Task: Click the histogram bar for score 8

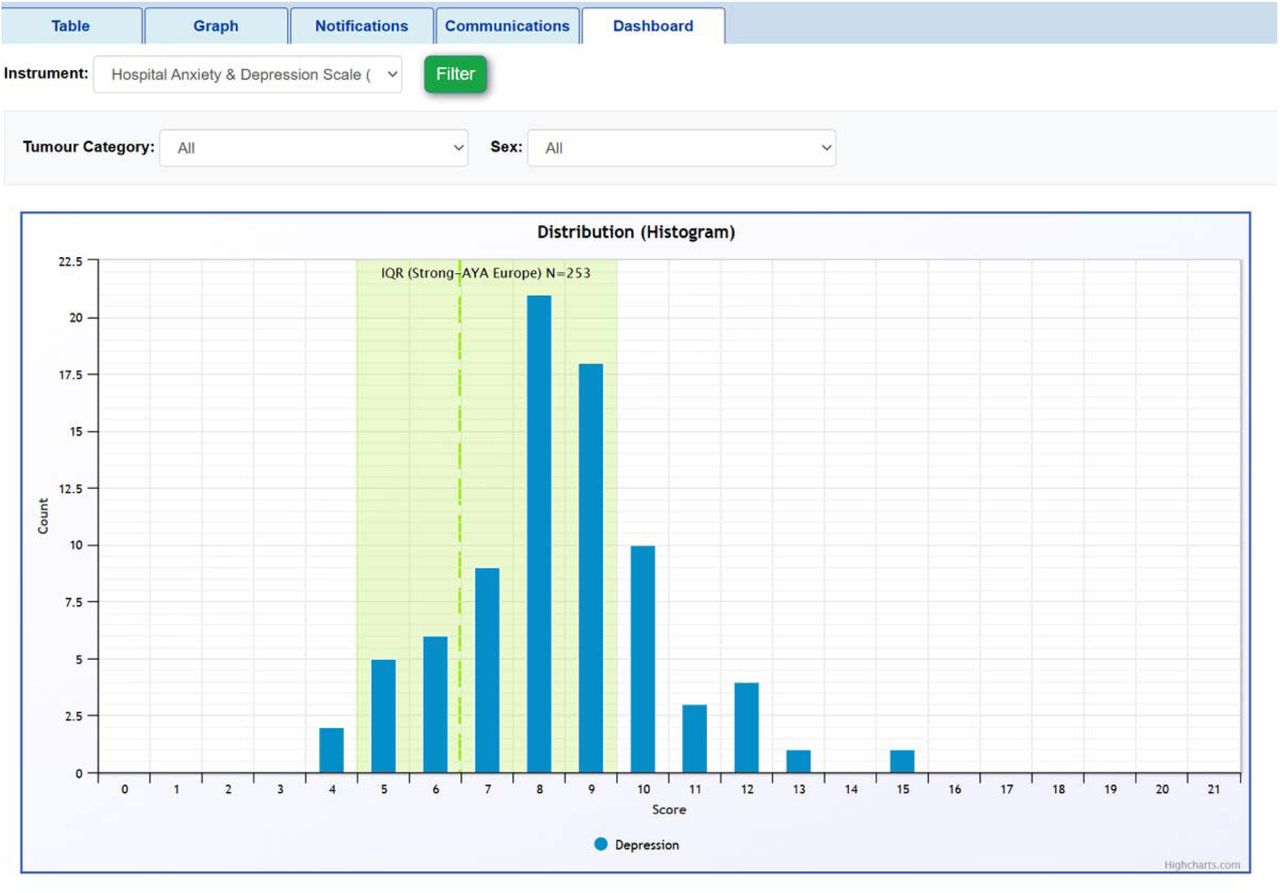Action: pyautogui.click(x=539, y=534)
